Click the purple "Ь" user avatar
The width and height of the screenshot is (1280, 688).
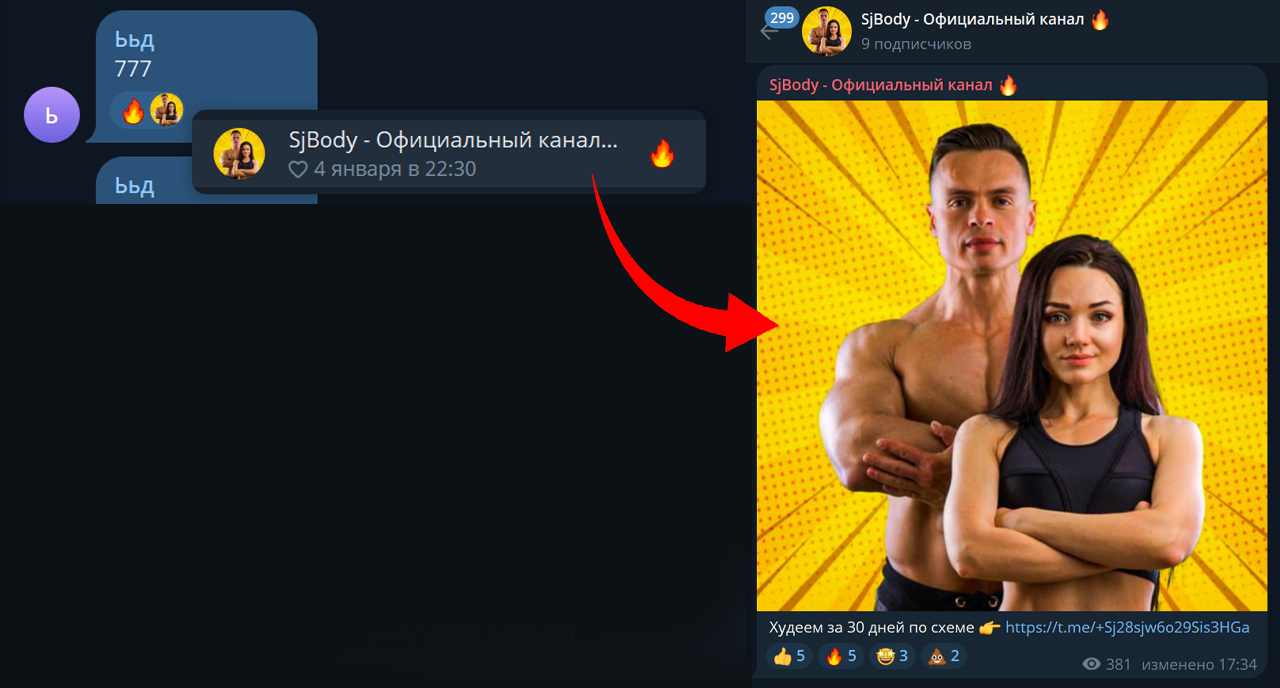point(51,115)
